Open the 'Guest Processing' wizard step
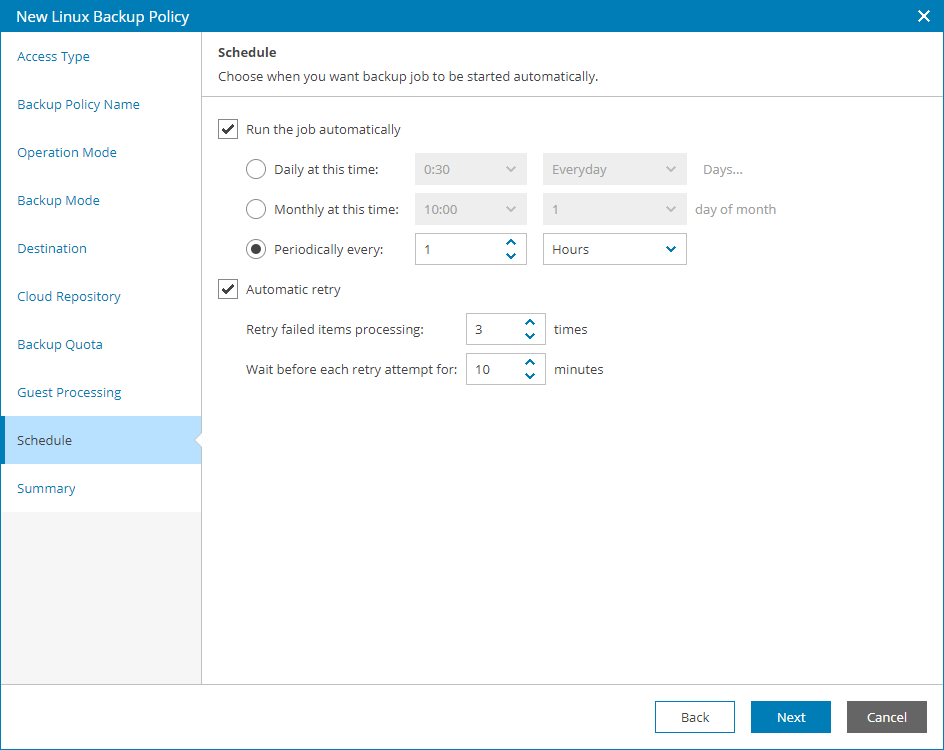The width and height of the screenshot is (944, 750). (68, 392)
